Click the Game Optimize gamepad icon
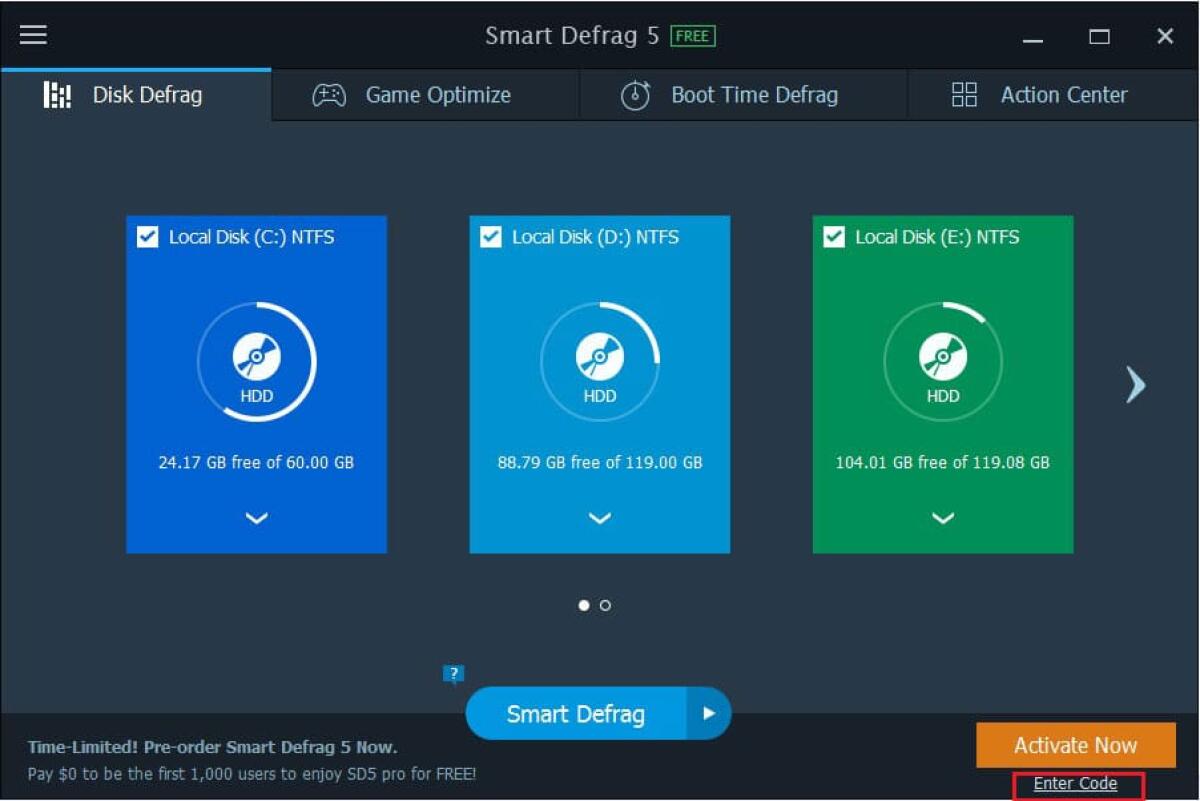The height and width of the screenshot is (801, 1200). pos(329,94)
